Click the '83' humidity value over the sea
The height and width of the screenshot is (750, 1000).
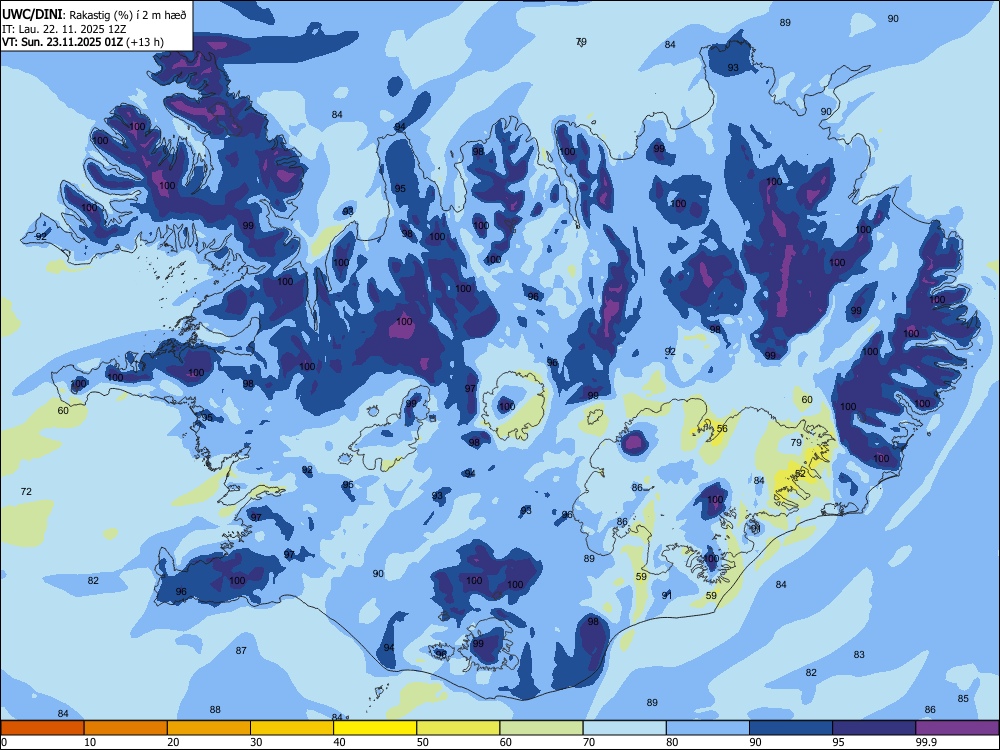pos(859,655)
